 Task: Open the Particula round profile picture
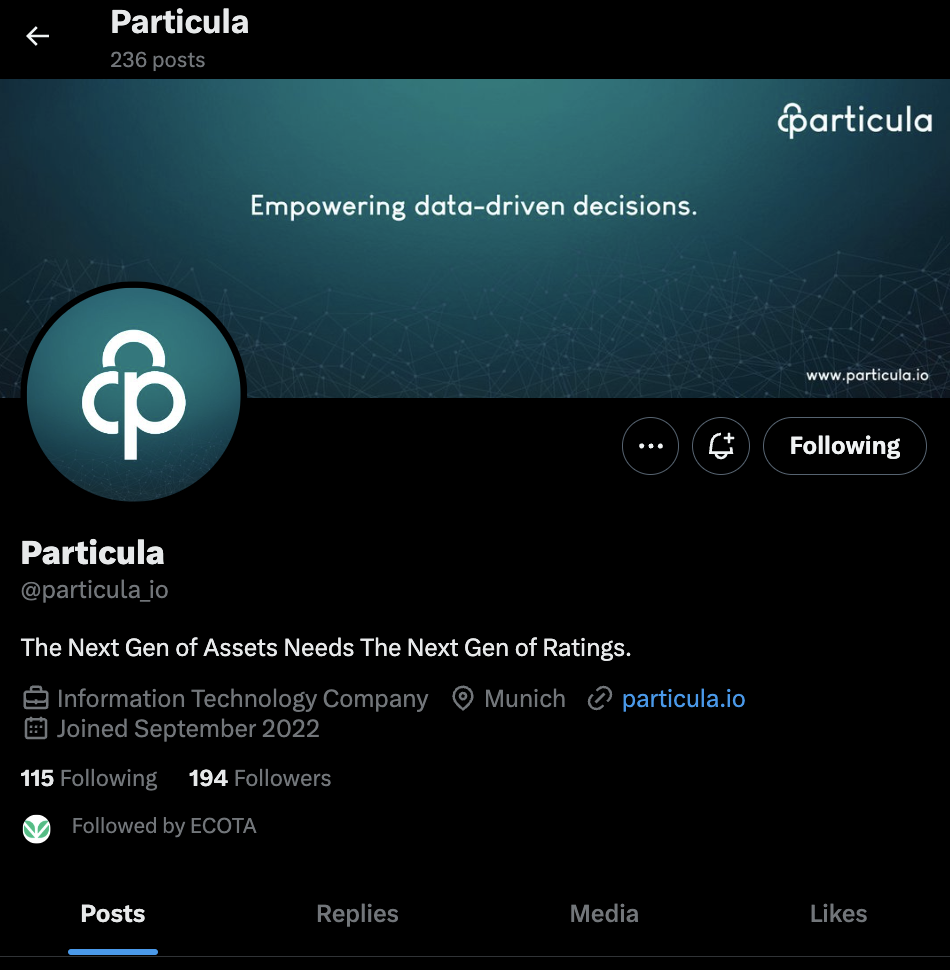tap(134, 394)
